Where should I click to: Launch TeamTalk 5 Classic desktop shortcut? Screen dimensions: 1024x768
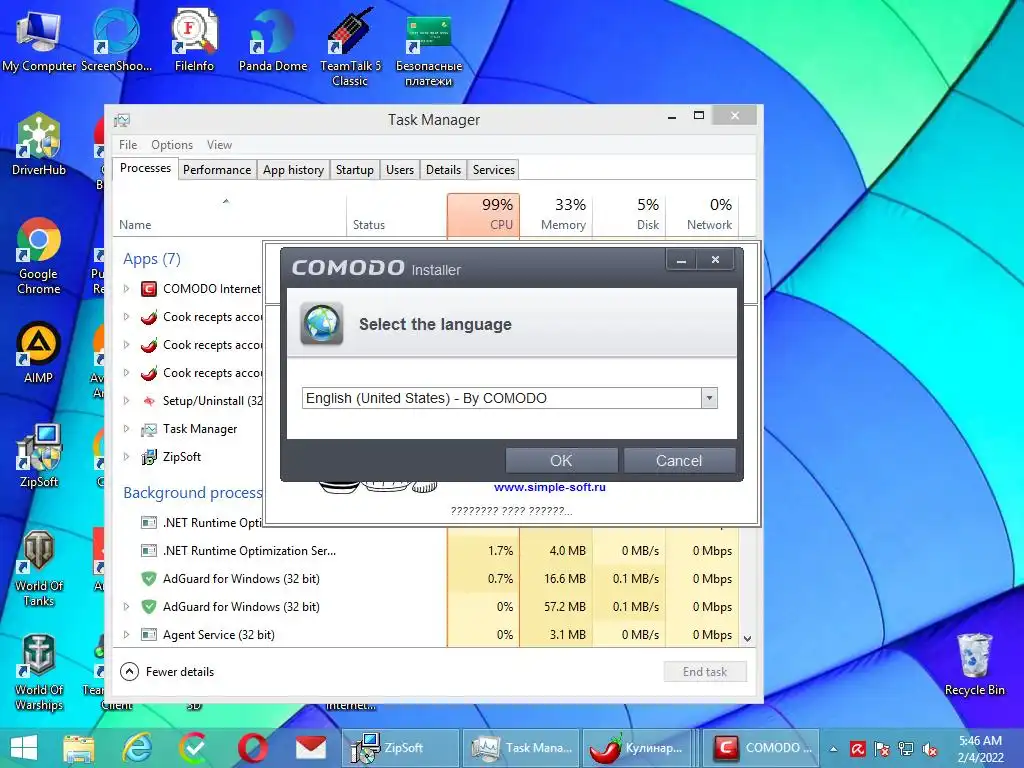point(350,47)
